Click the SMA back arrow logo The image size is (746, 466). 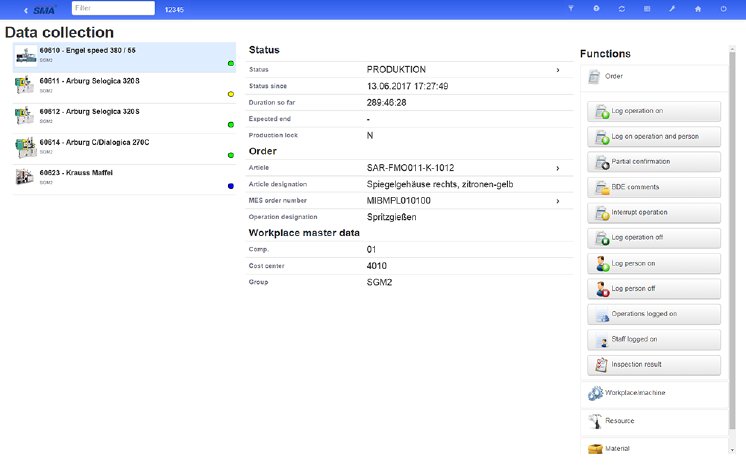[x=37, y=9]
